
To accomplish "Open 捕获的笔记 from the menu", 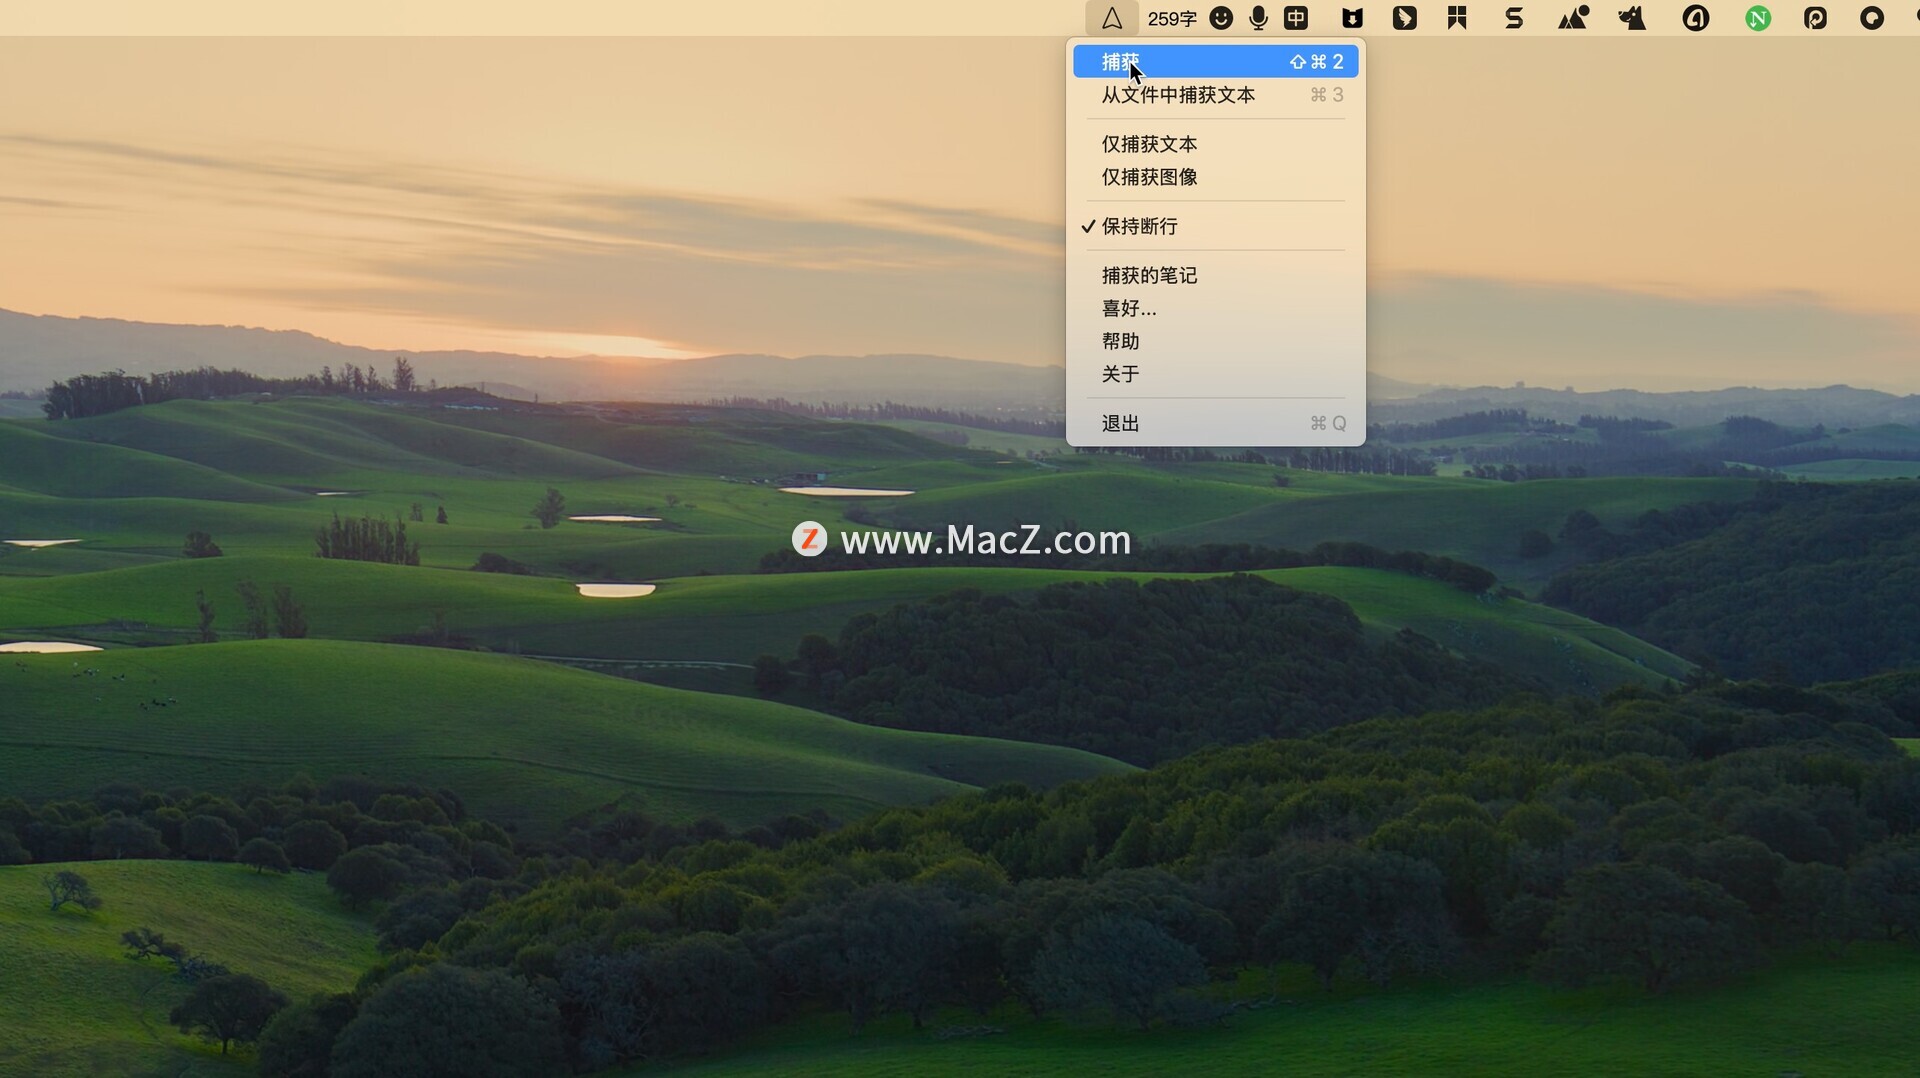I will 1215,275.
